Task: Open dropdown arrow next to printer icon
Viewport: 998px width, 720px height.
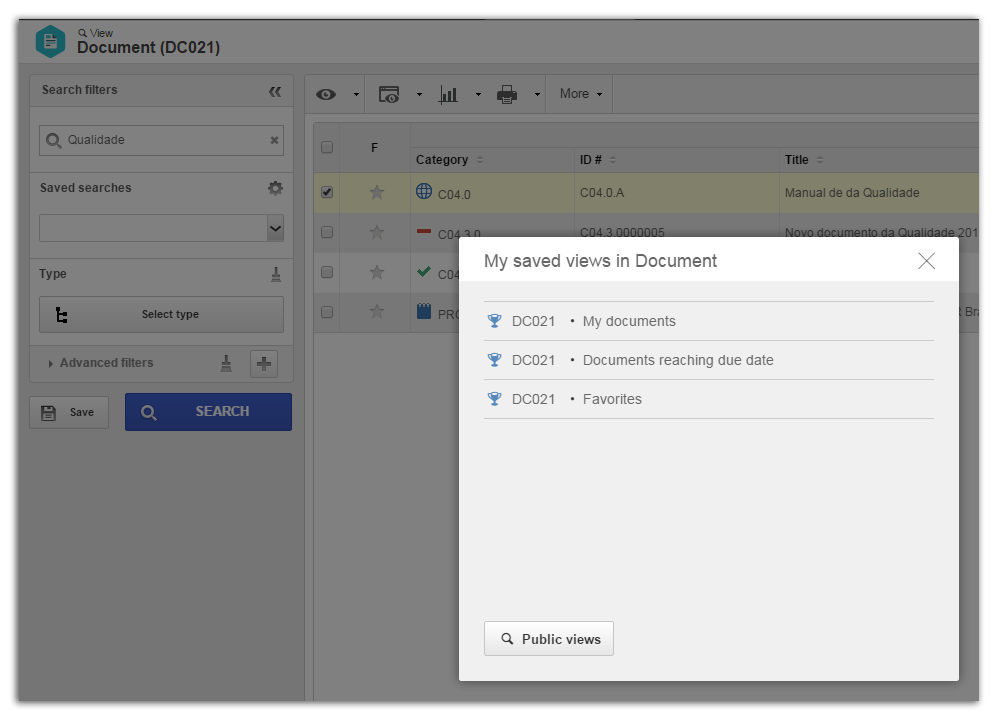Action: (x=537, y=95)
